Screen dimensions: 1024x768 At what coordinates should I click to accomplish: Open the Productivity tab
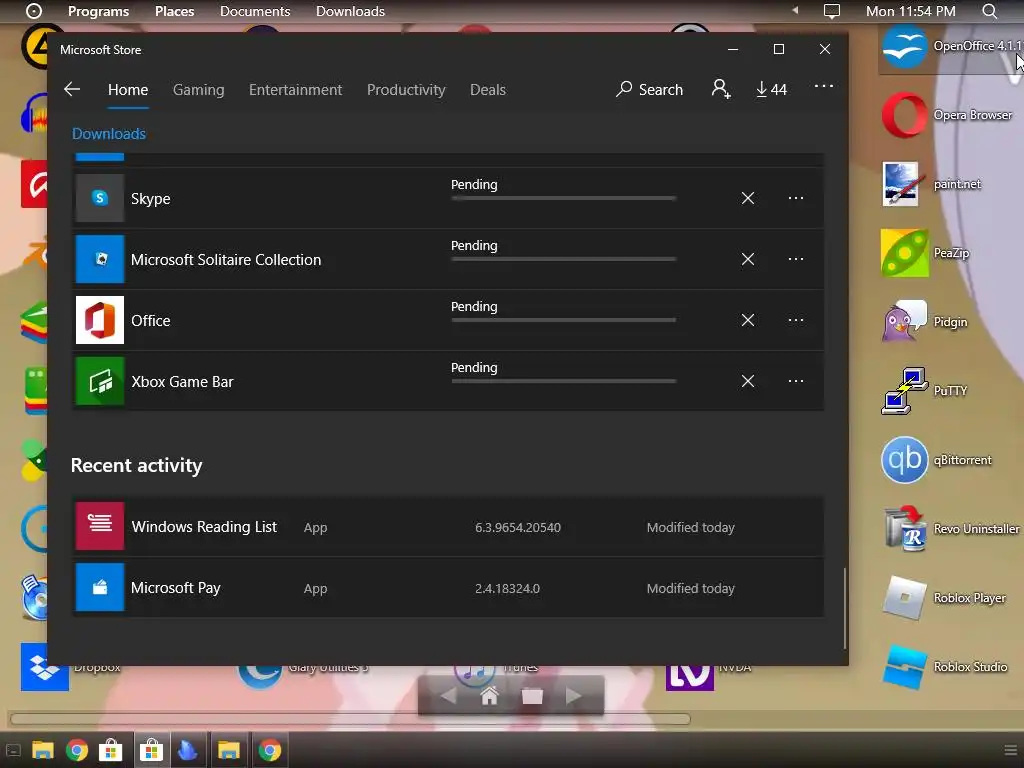click(406, 89)
